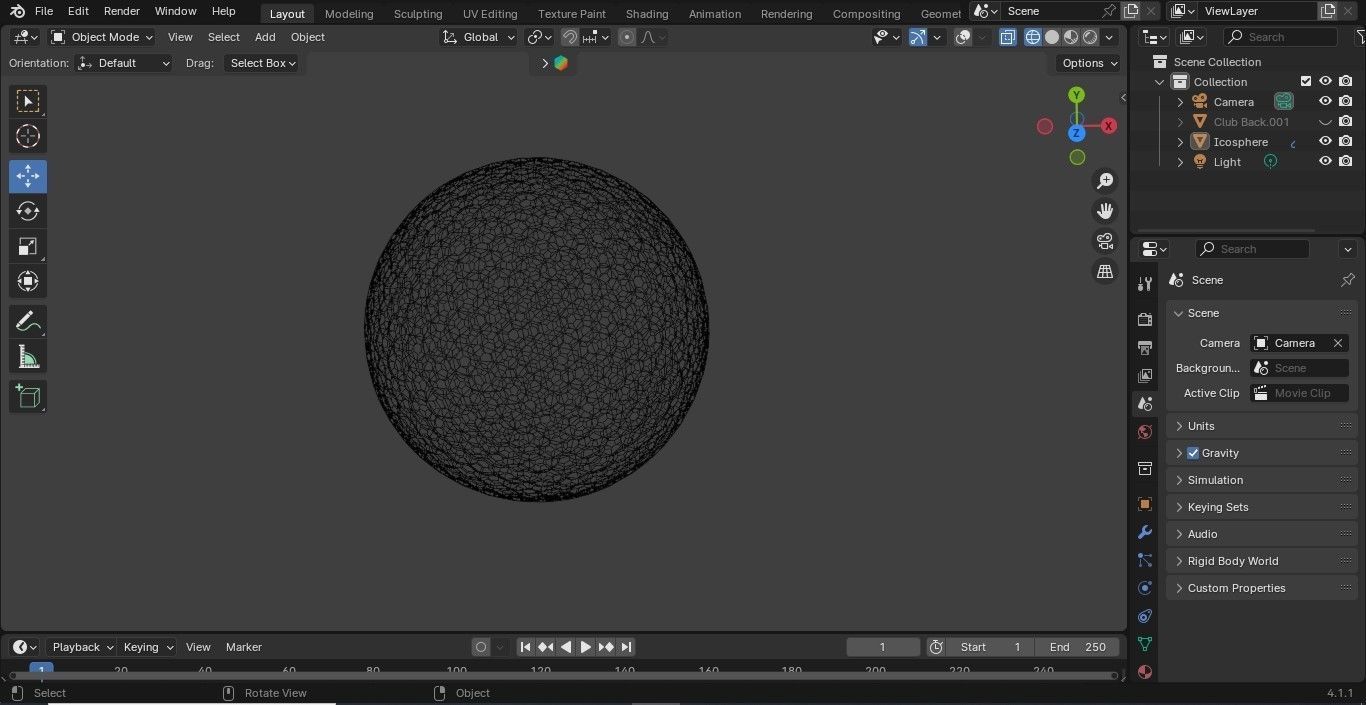Open the Object properties tab

[1145, 504]
